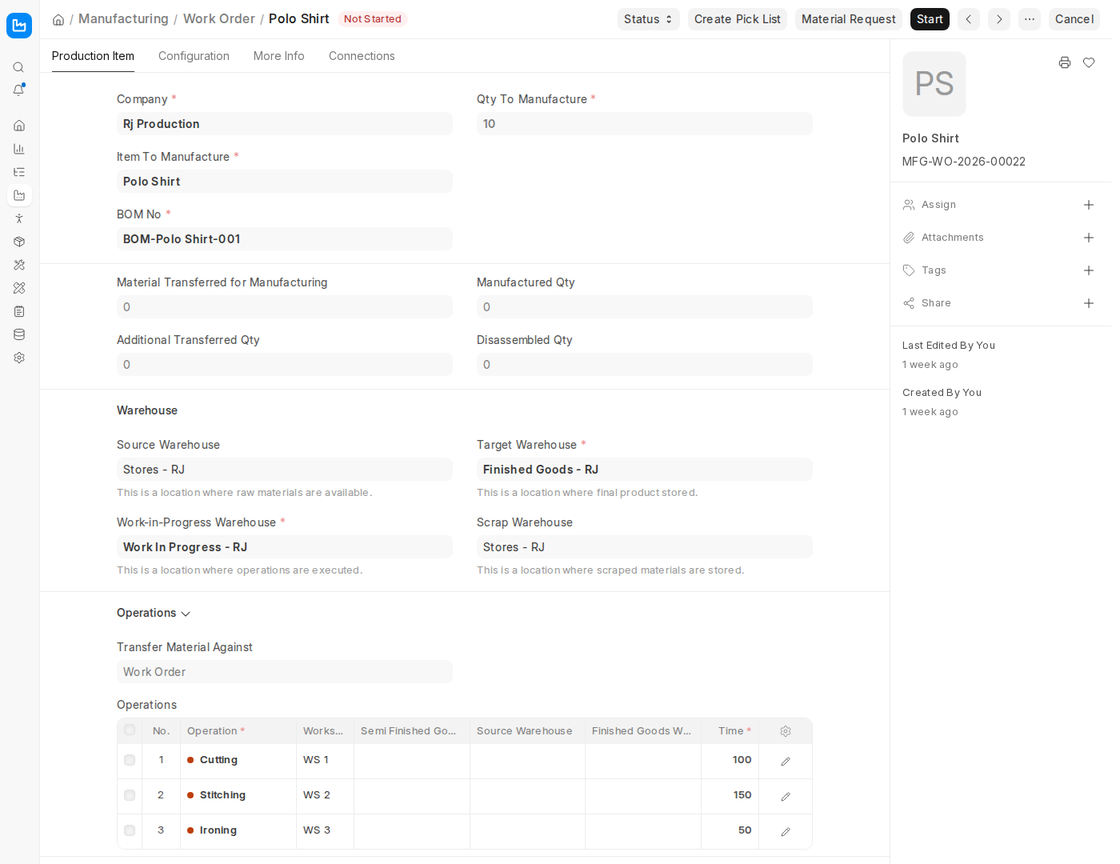
Task: Open the Source Warehouse field
Action: pyautogui.click(x=284, y=470)
